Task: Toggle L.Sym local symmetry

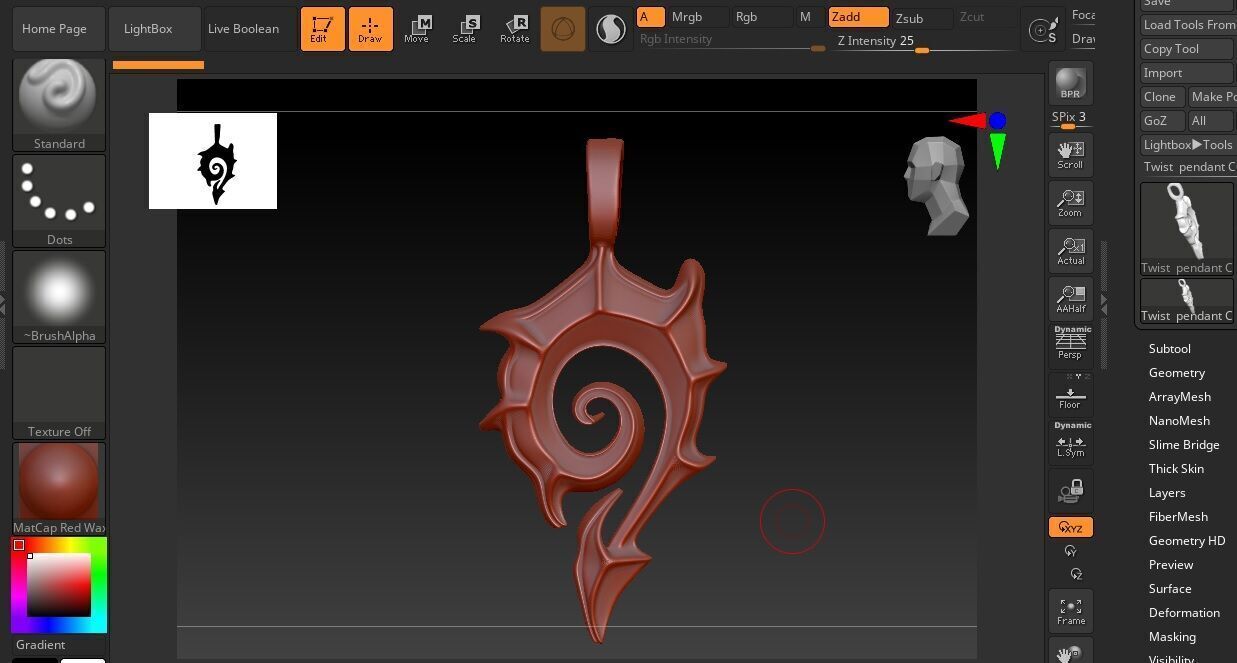Action: pyautogui.click(x=1070, y=441)
